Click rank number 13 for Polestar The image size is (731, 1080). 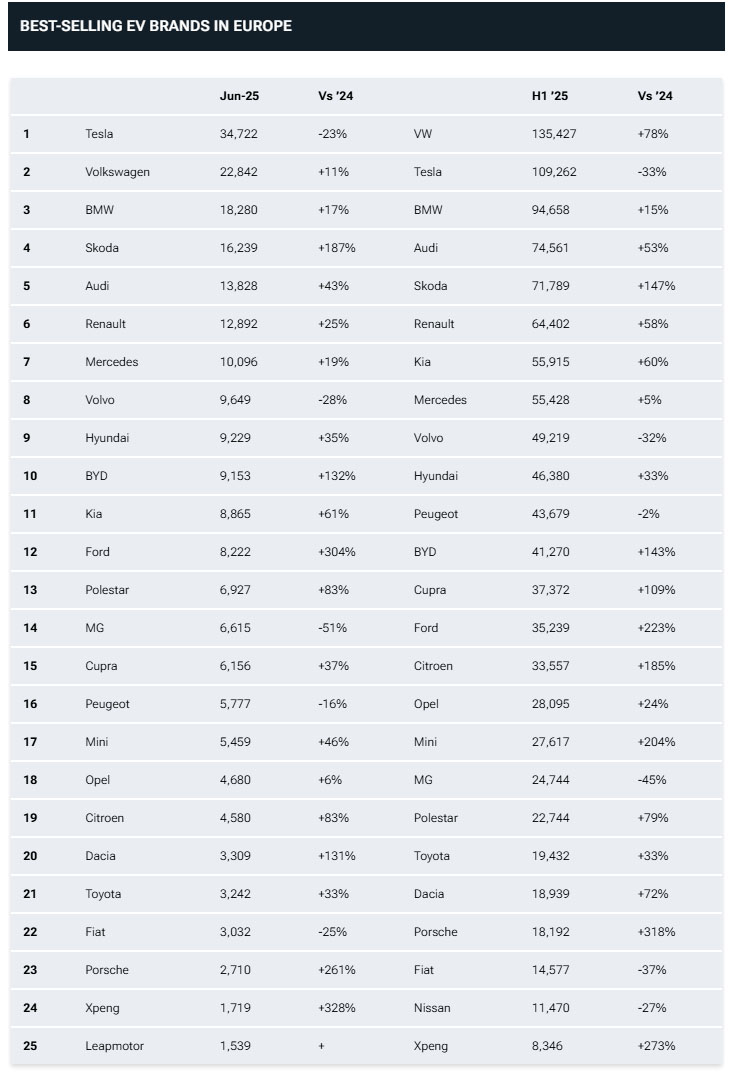coord(30,590)
